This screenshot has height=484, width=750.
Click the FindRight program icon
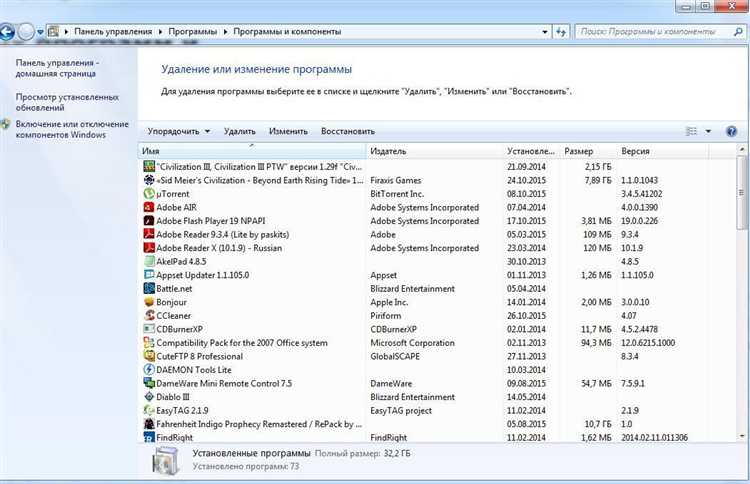pyautogui.click(x=149, y=437)
